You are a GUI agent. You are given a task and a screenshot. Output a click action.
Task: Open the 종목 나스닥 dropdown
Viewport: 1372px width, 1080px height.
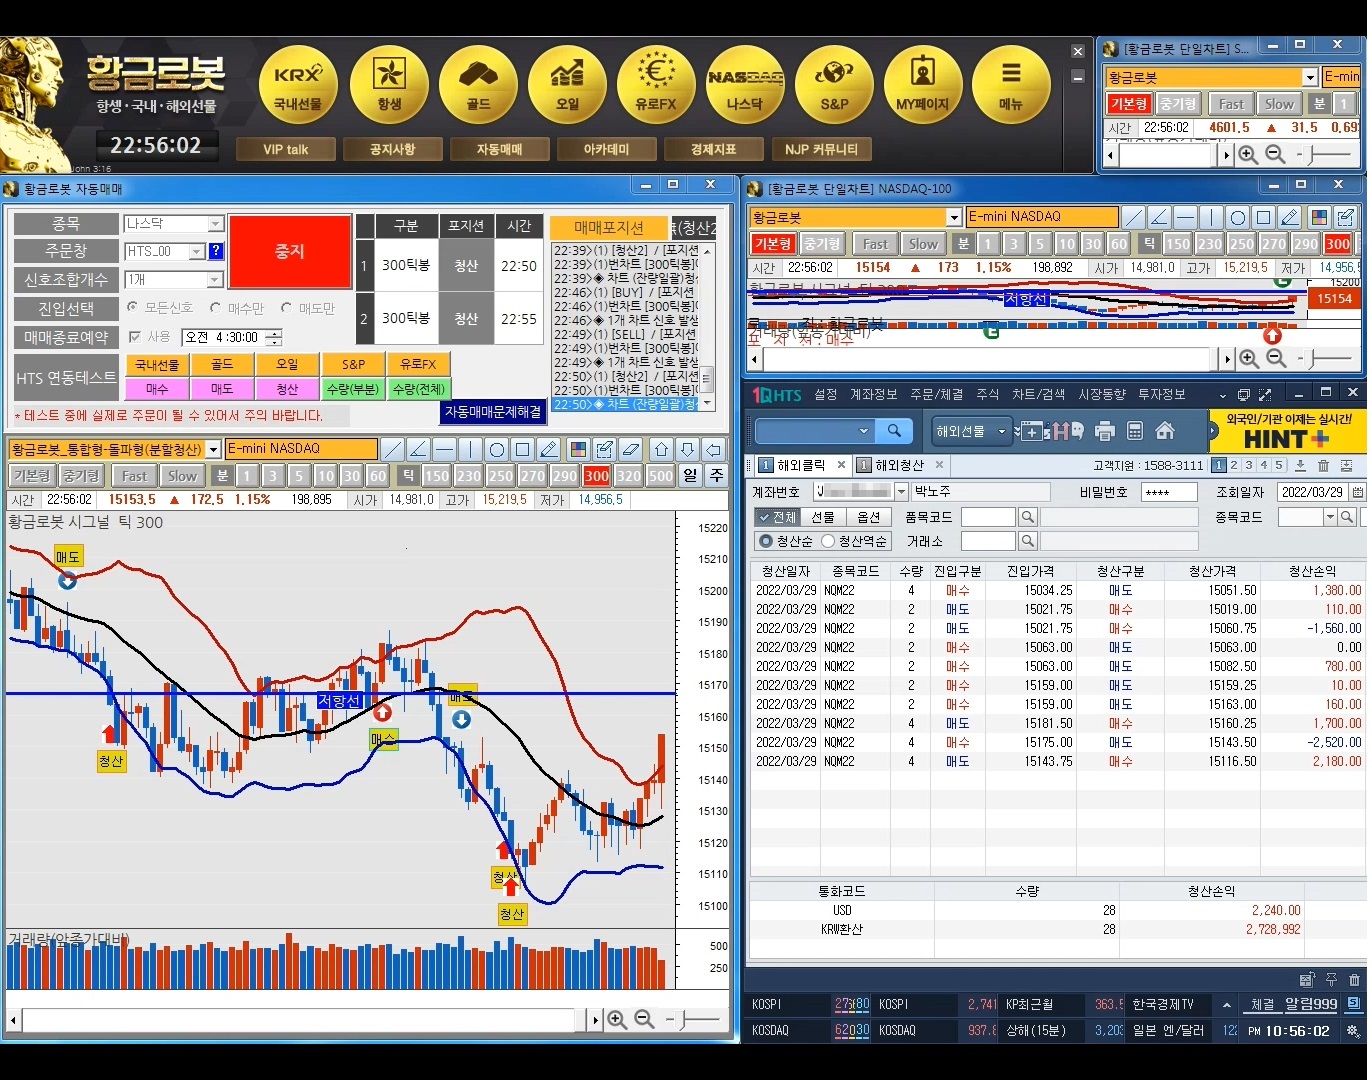pos(215,224)
